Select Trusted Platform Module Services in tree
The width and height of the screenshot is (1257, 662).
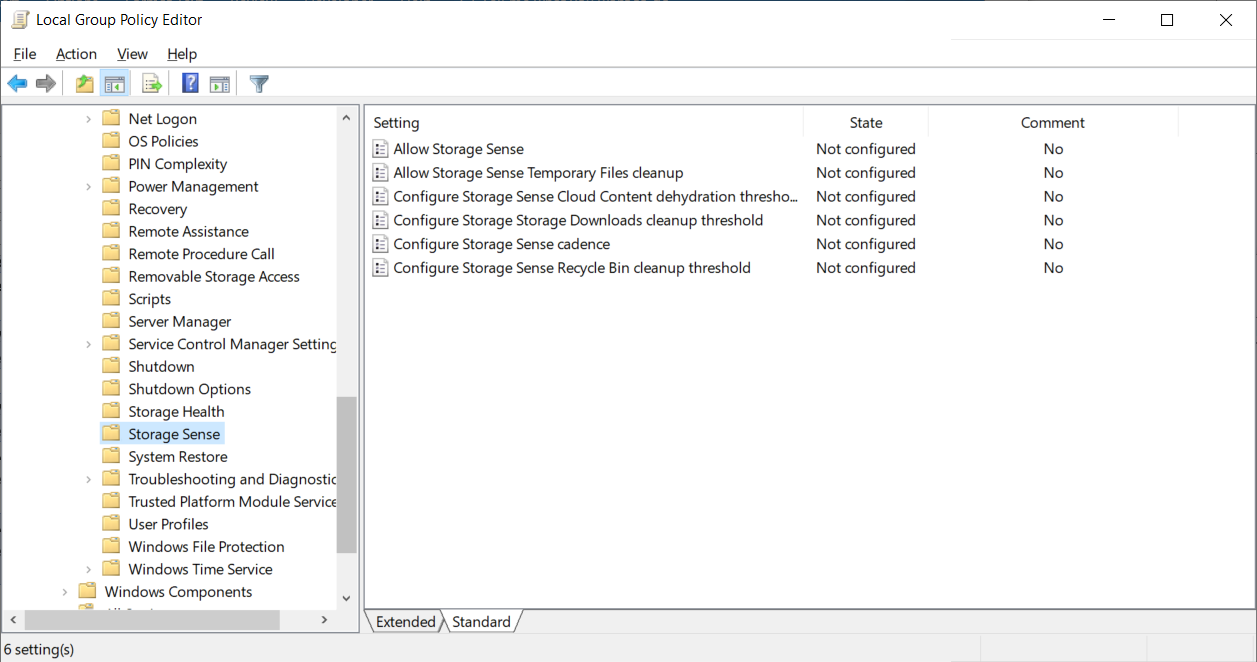232,501
